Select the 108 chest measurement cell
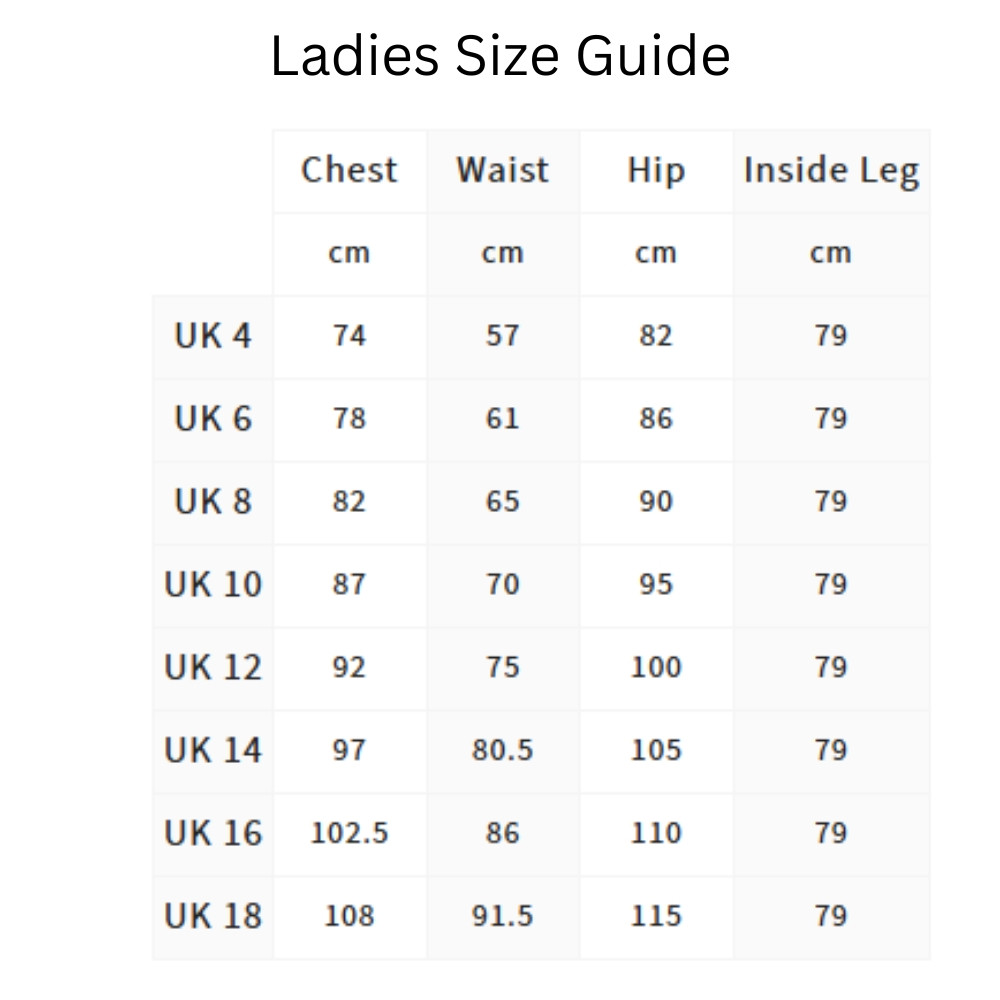Screen dimensions: 1000x1000 tap(349, 917)
